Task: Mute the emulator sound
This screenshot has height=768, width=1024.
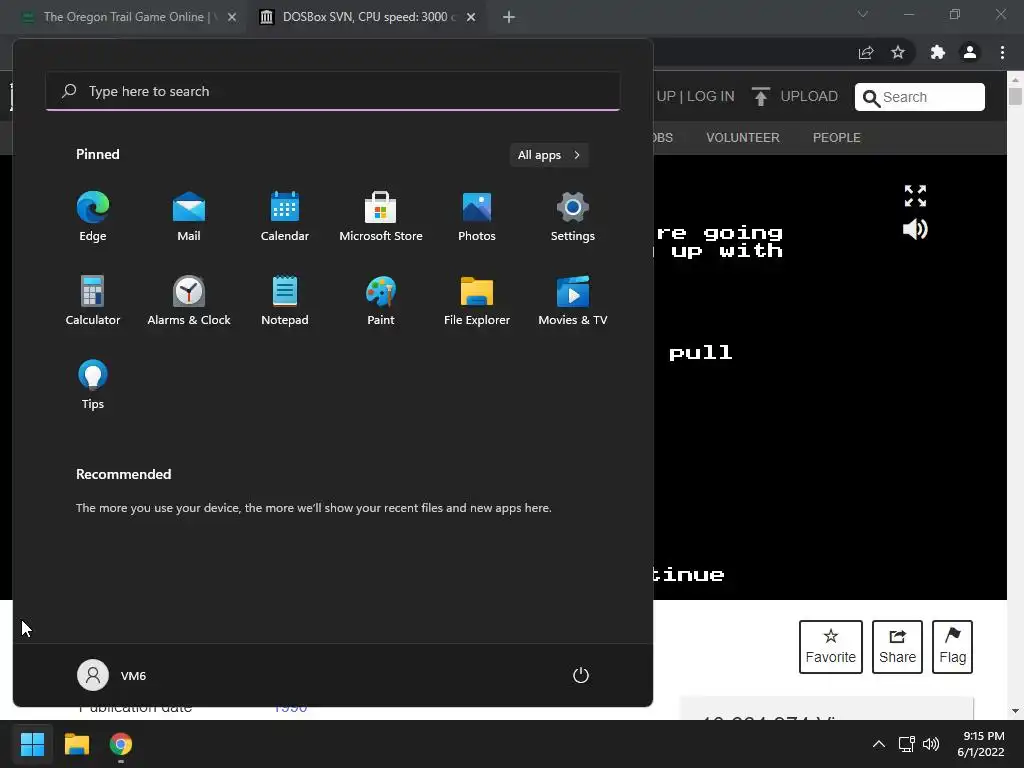Action: [x=915, y=229]
